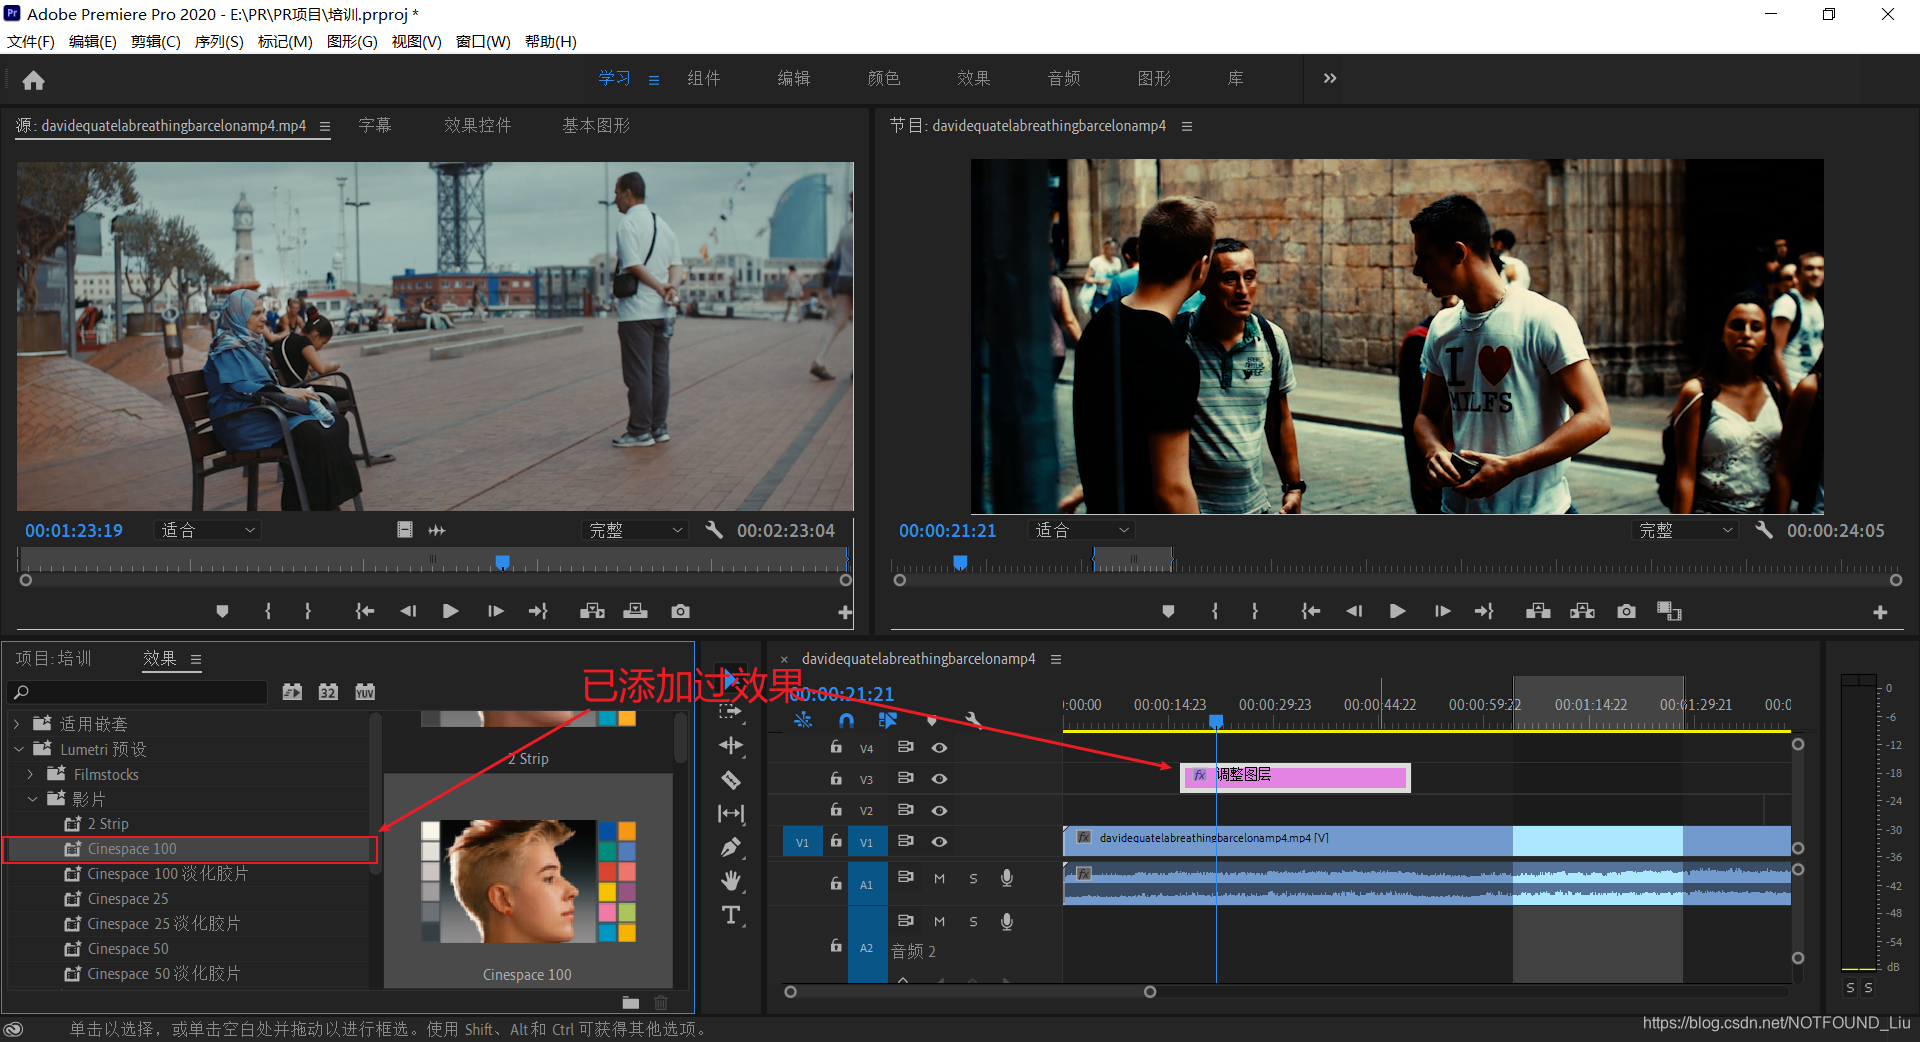Export frame from Source monitor
The height and width of the screenshot is (1042, 1920).
point(681,611)
